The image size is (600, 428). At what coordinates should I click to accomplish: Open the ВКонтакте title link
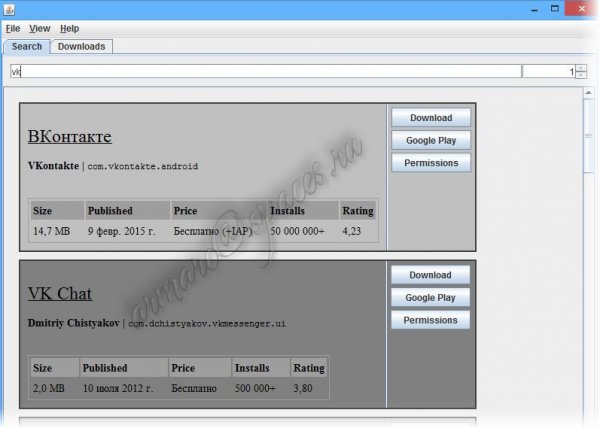70,137
